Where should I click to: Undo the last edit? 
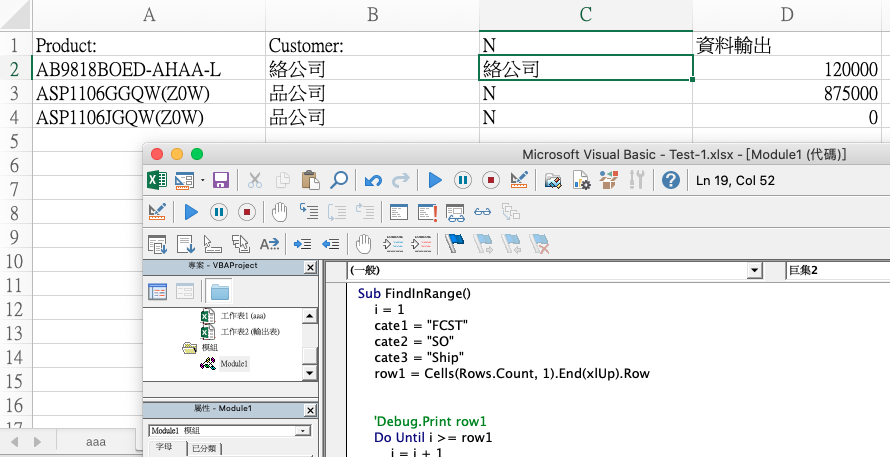(373, 181)
